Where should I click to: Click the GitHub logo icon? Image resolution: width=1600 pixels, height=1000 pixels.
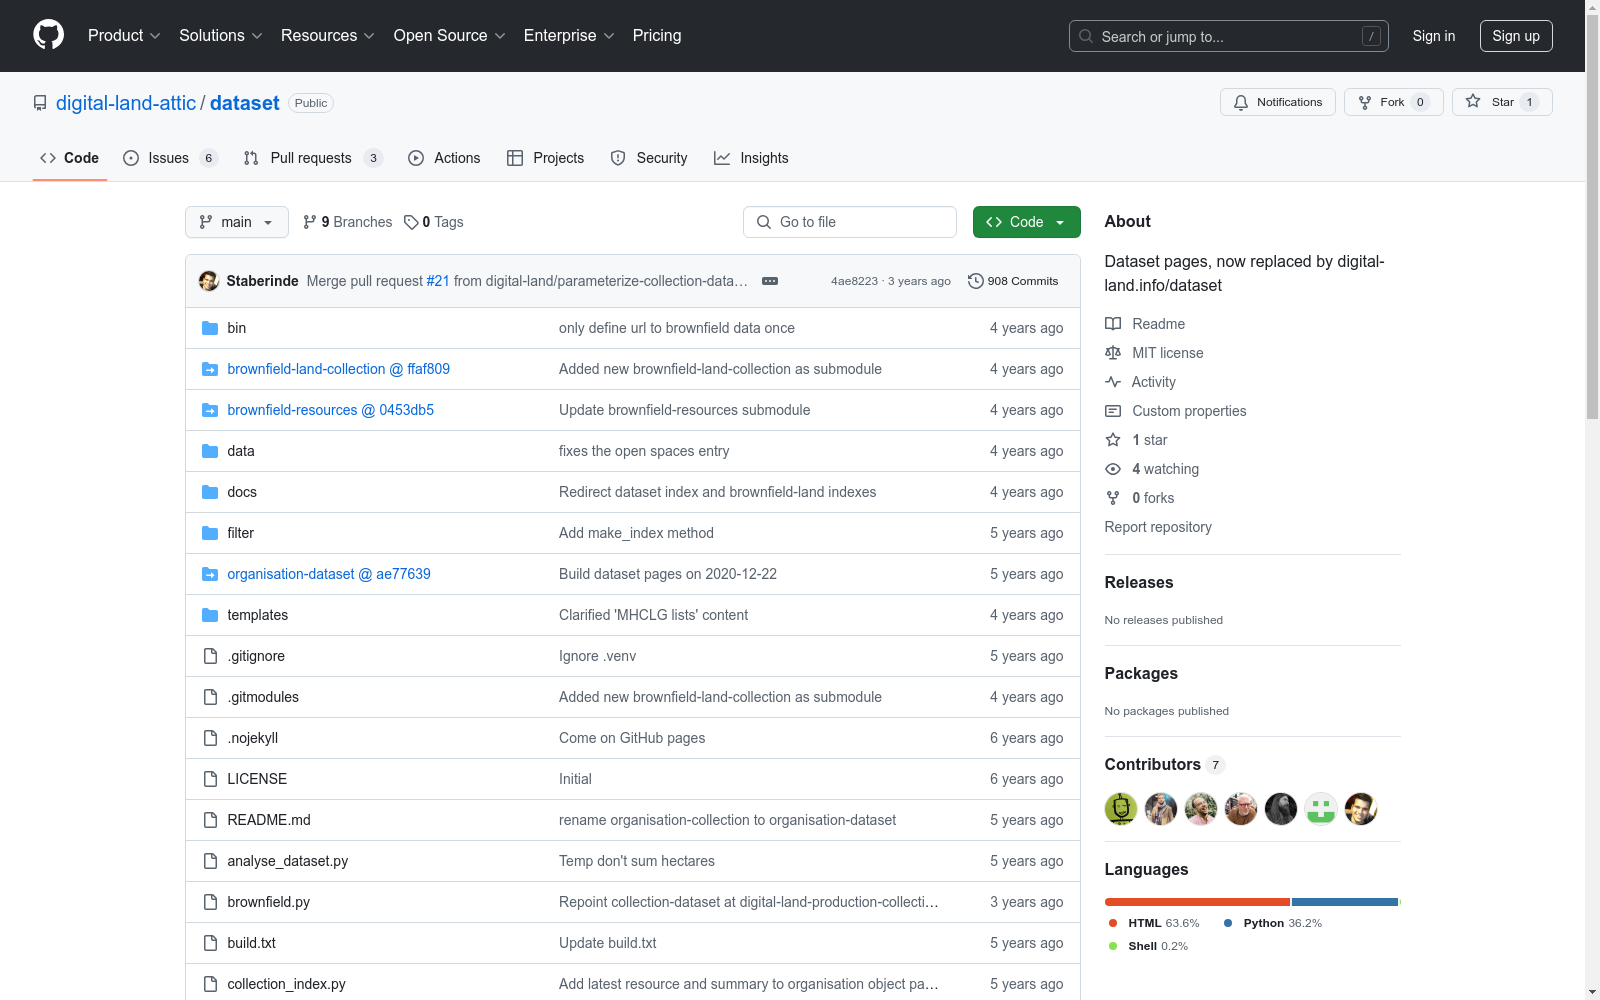48,35
